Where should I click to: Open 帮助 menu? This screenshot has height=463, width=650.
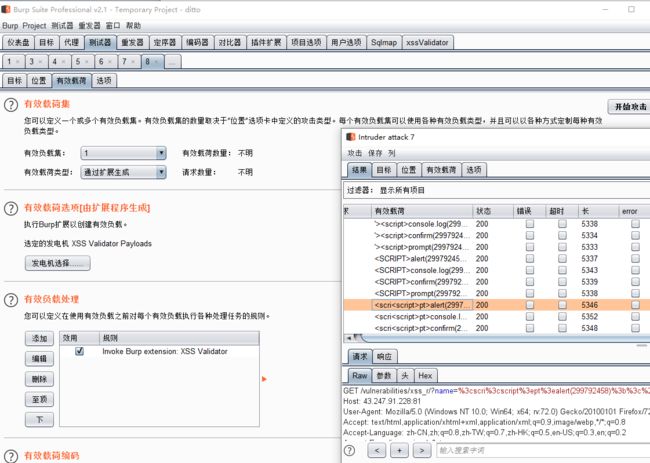pyautogui.click(x=133, y=26)
